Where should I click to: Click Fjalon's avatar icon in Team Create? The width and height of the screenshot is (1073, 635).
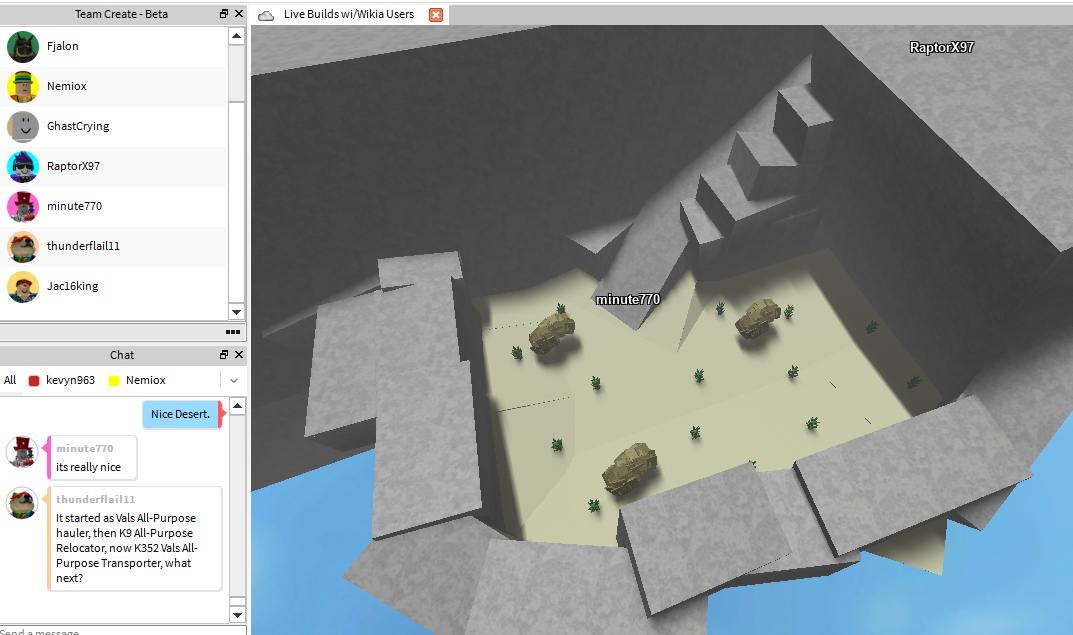coord(23,47)
